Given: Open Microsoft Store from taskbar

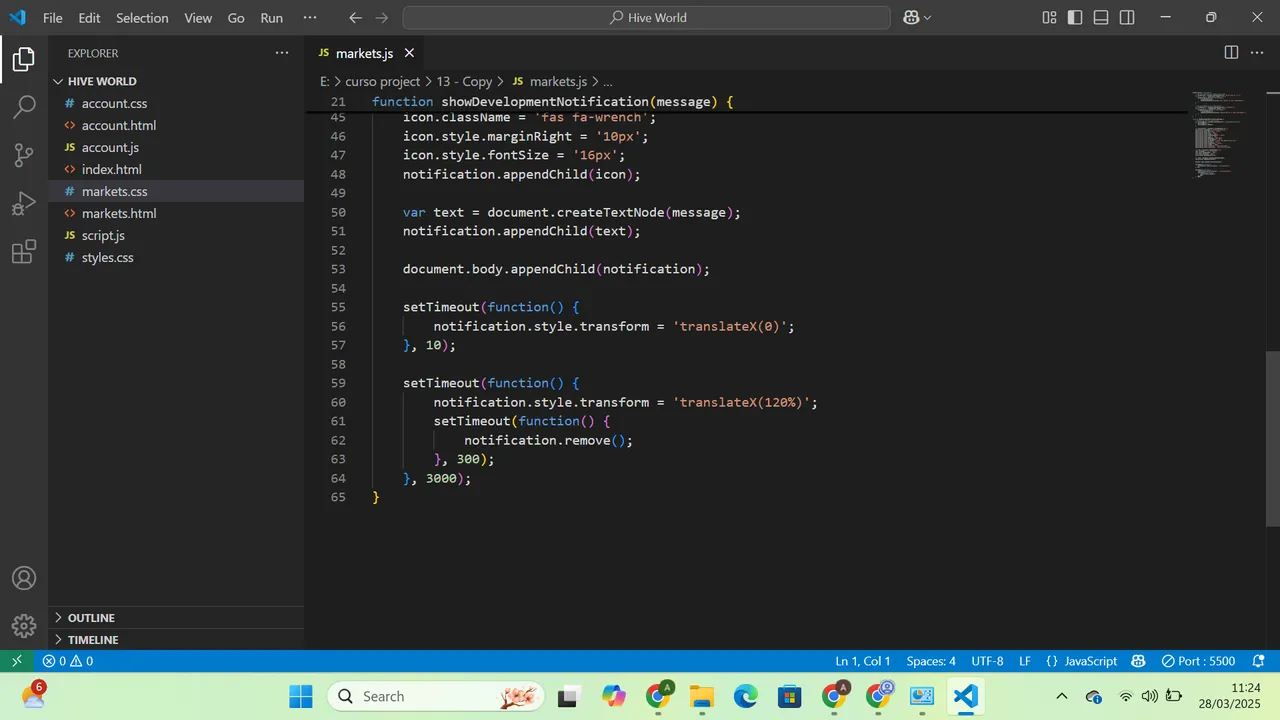Looking at the screenshot, I should point(790,696).
